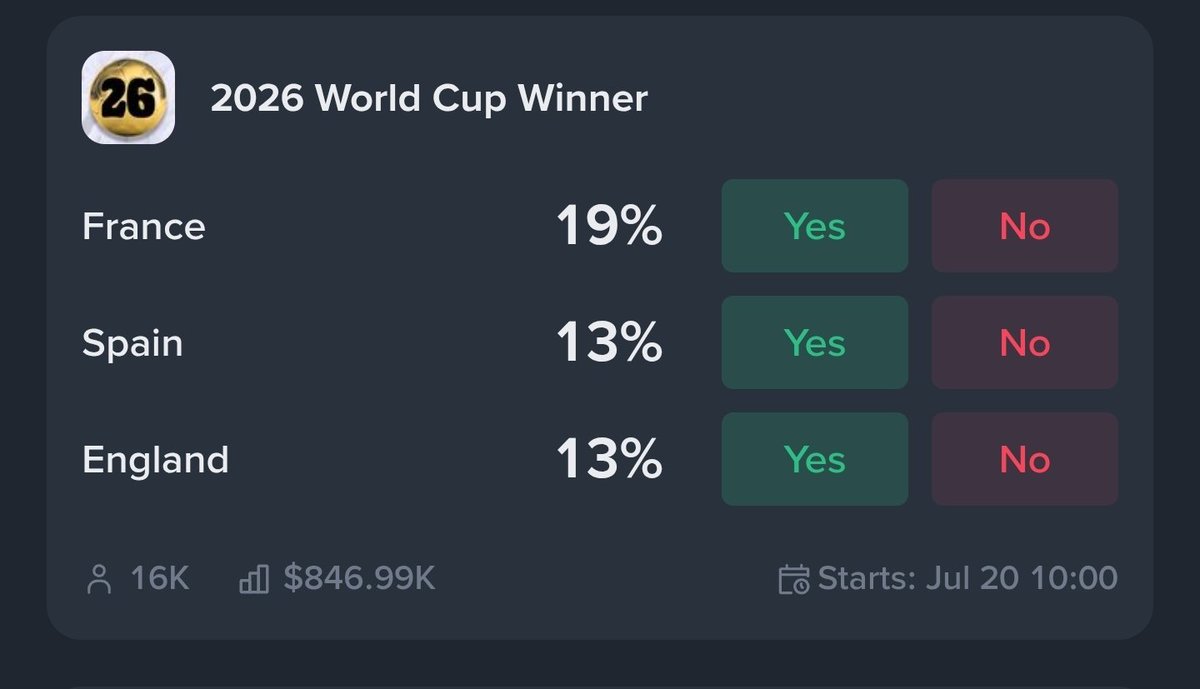Click the Starts: Jul 20 10:00 text
The width and height of the screenshot is (1200, 689).
(x=967, y=579)
